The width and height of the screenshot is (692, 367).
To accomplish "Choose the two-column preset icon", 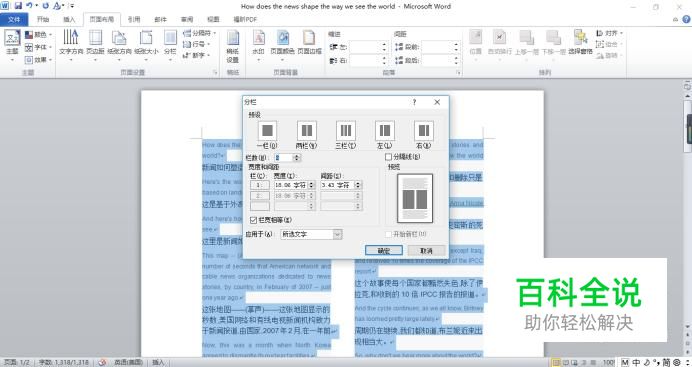I will 307,131.
